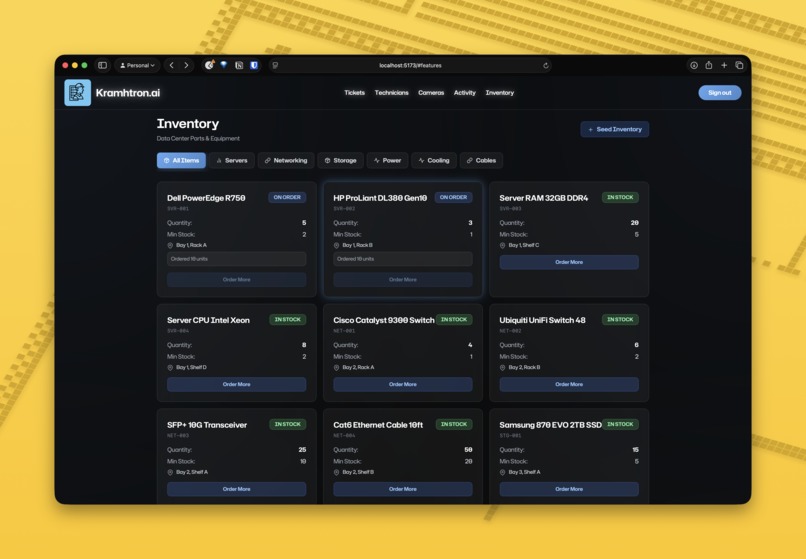This screenshot has width=806, height=559.
Task: Reload the page using refresh icon
Action: tap(545, 65)
